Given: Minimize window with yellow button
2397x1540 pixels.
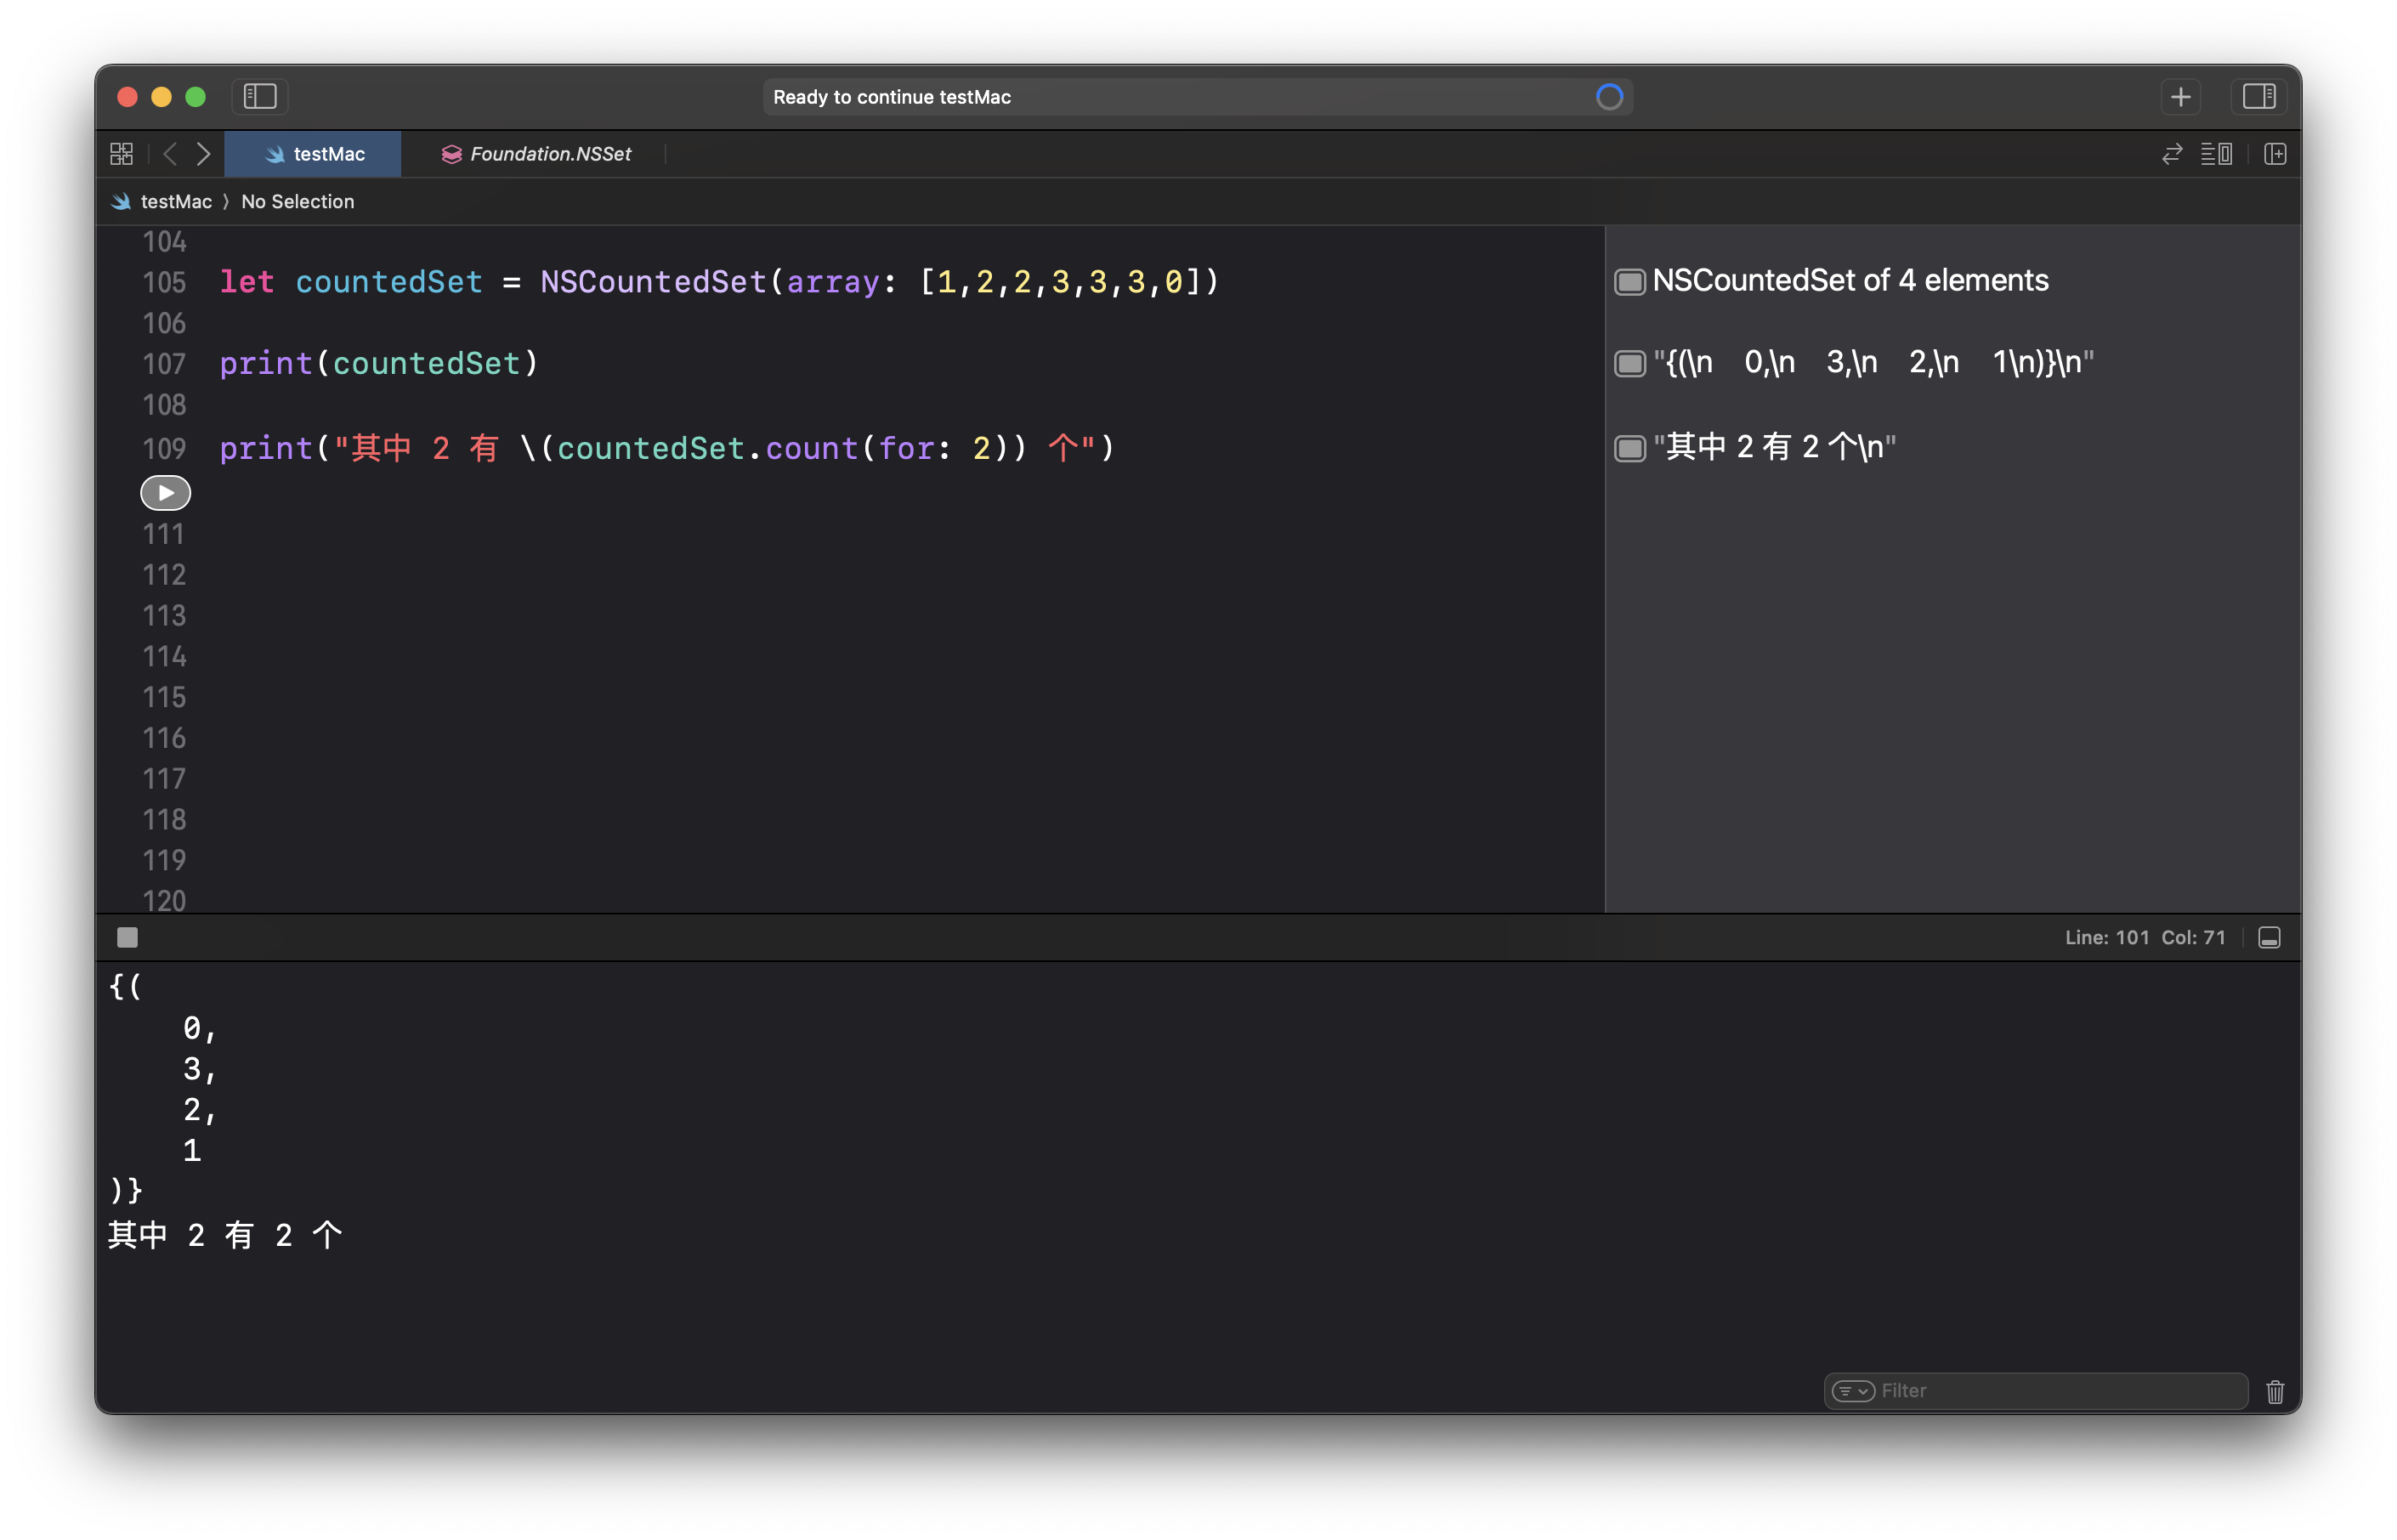Looking at the screenshot, I should (x=161, y=97).
